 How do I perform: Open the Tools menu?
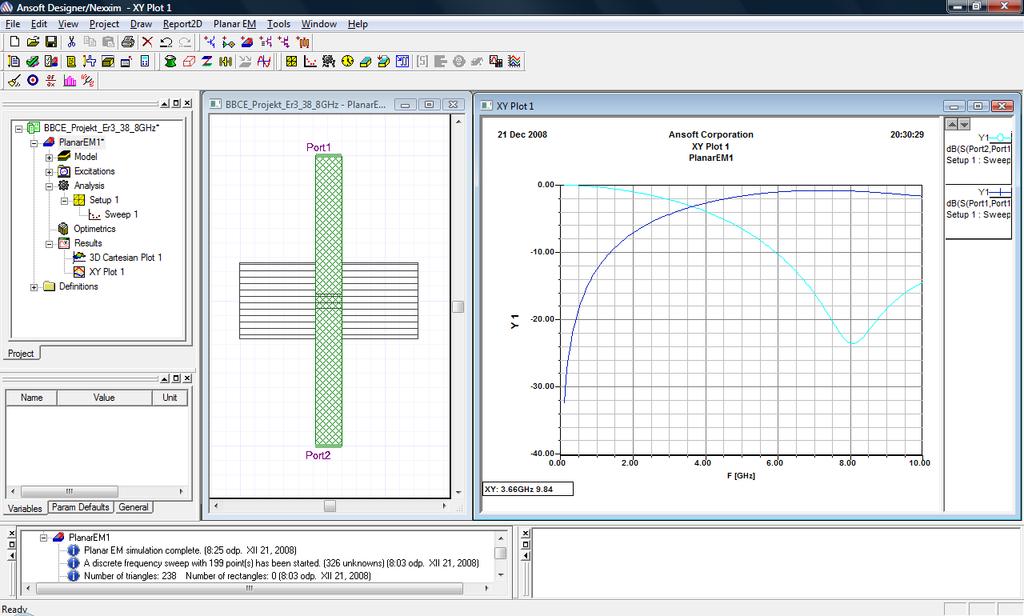point(278,24)
